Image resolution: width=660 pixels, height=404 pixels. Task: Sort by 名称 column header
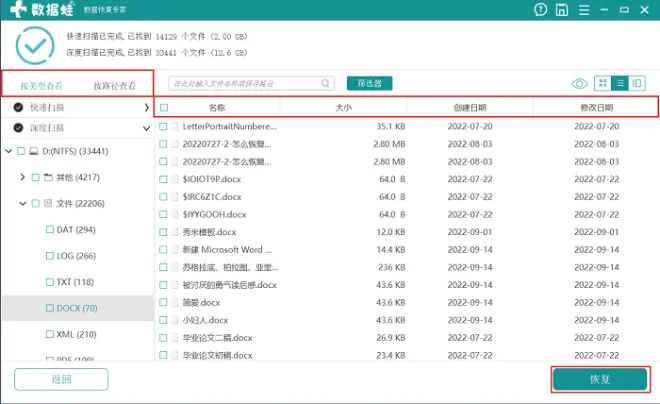217,108
